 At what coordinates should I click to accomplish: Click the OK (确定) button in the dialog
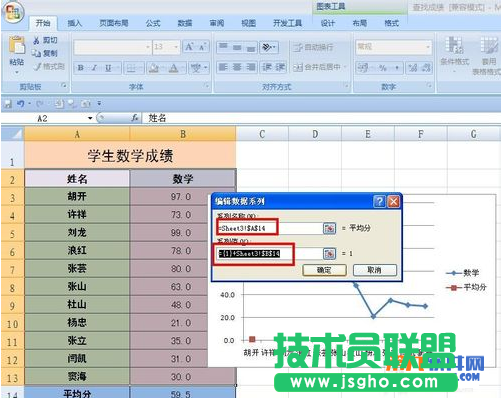click(324, 270)
